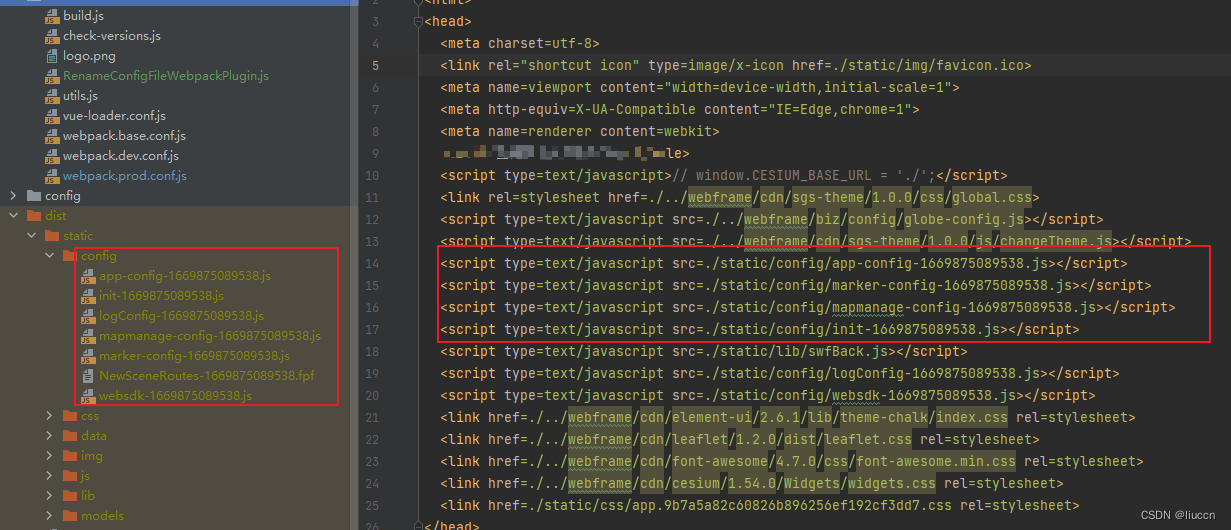Select the static folder icon
Screen dimensions: 1231x530
pos(52,236)
